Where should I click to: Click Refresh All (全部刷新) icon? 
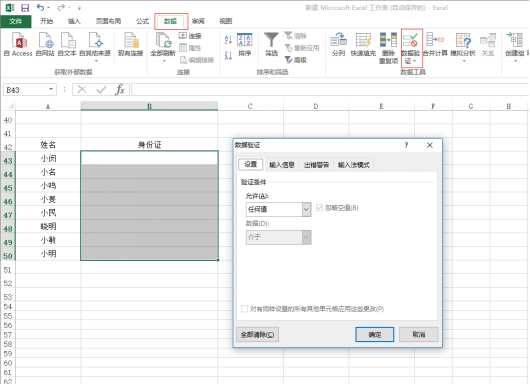(163, 41)
